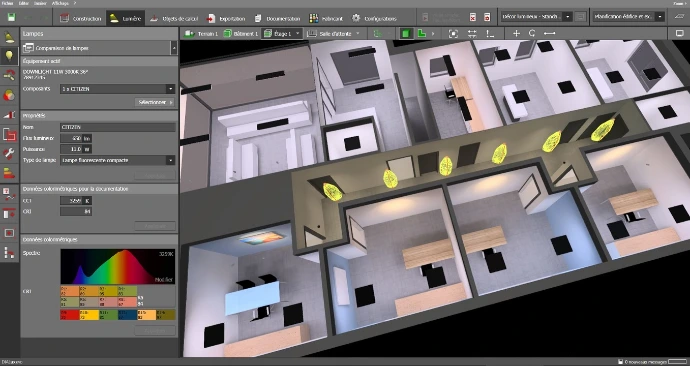Select the yellow lamp bulb sidebar icon

(9, 56)
